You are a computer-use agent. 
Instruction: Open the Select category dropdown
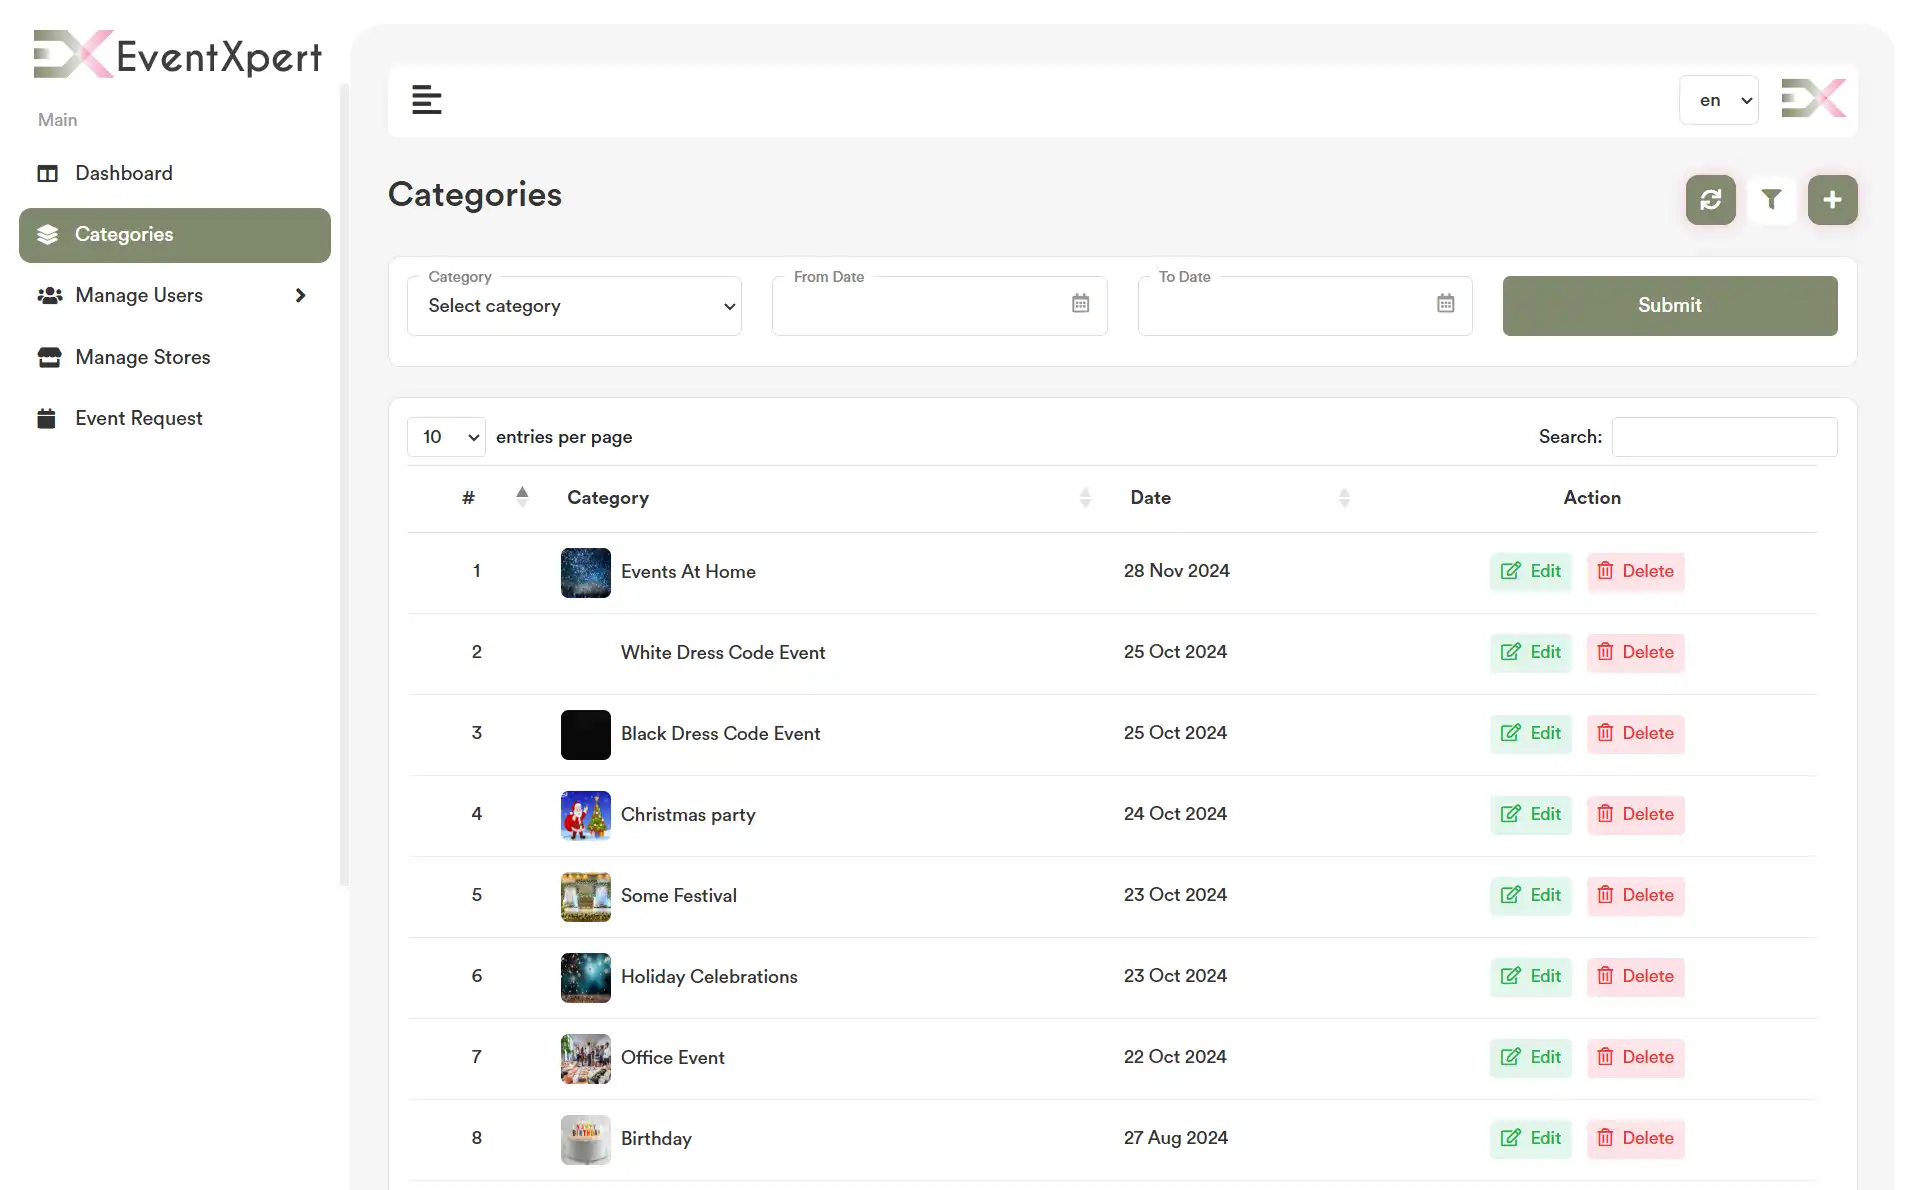click(574, 306)
